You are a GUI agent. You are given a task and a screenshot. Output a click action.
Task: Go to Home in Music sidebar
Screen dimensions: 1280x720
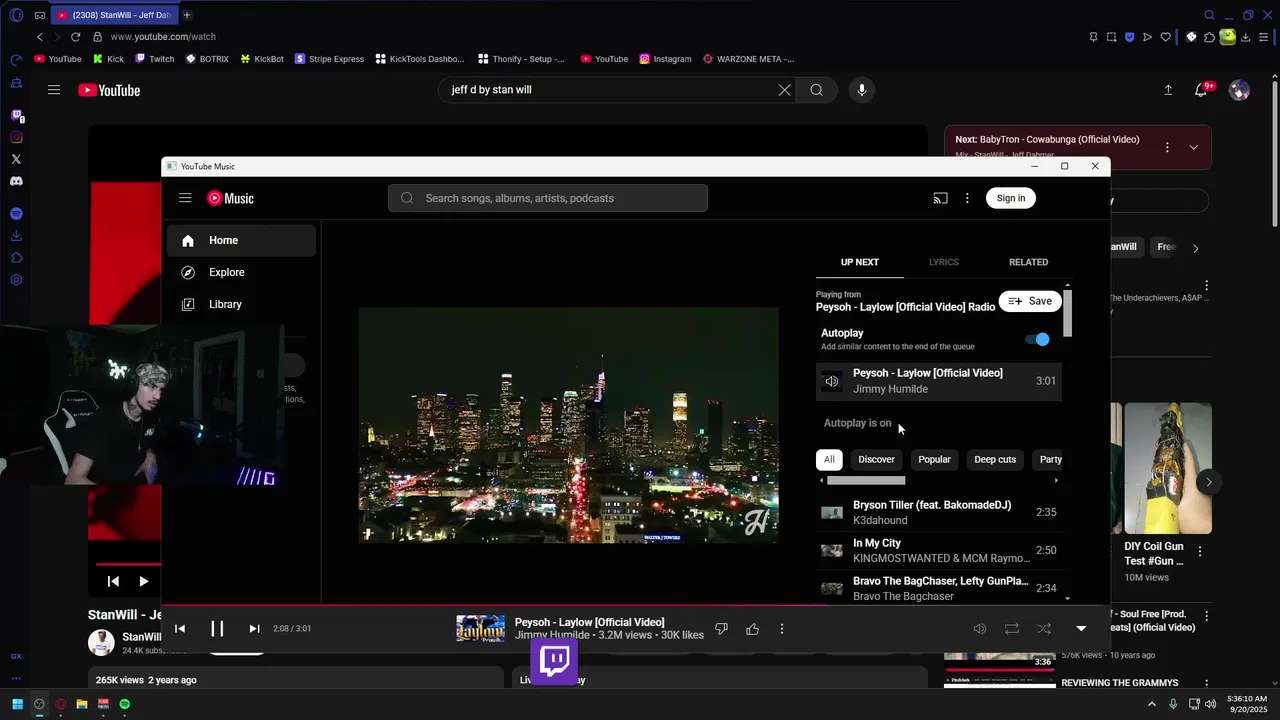(241, 240)
